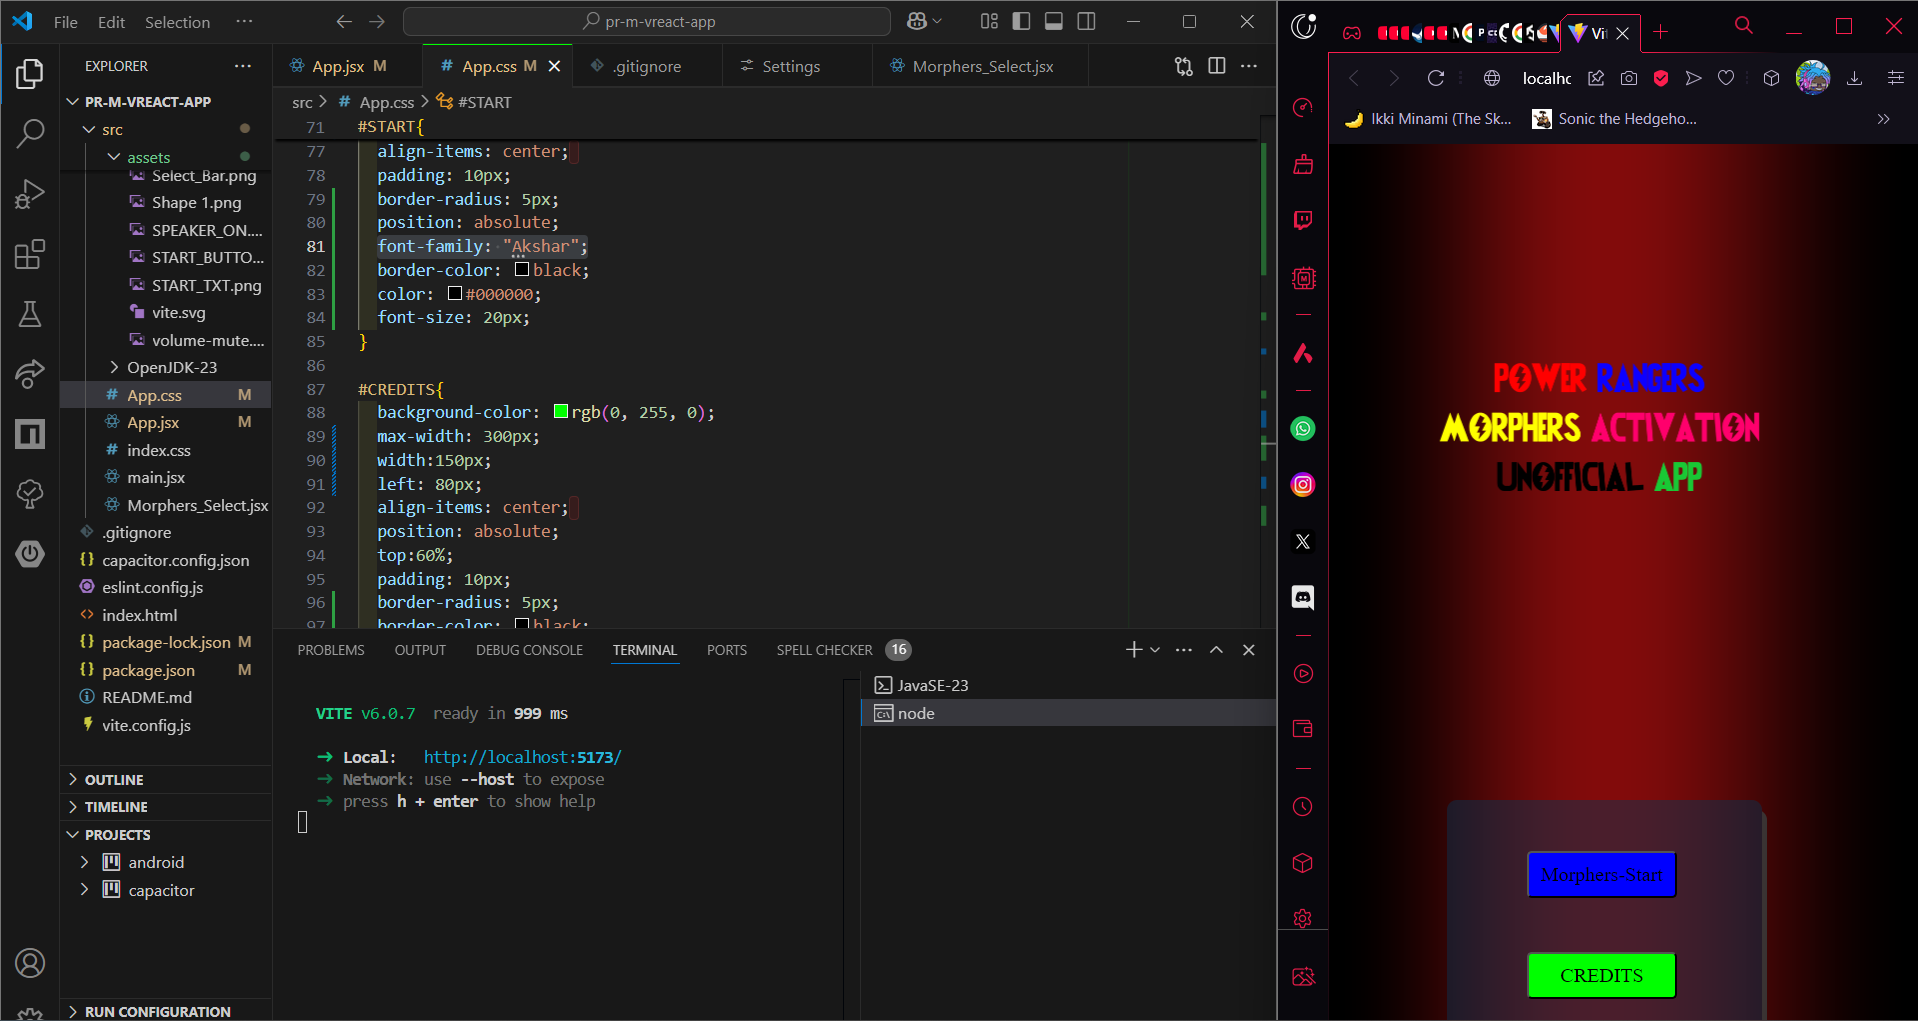This screenshot has height=1021, width=1918.
Task: Close the App.css editor tab
Action: (554, 66)
